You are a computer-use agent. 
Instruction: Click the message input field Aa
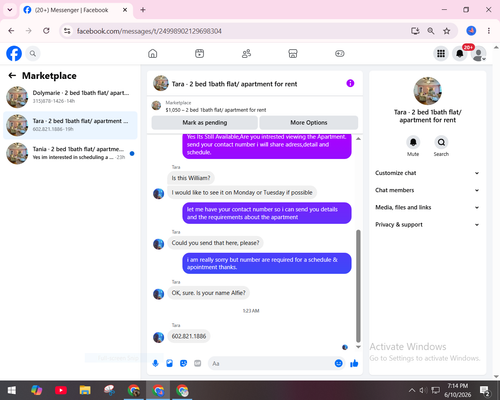tap(272, 363)
